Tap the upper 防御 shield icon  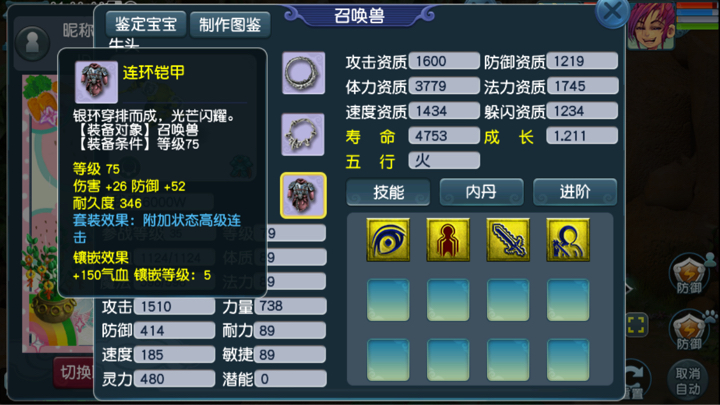(688, 276)
